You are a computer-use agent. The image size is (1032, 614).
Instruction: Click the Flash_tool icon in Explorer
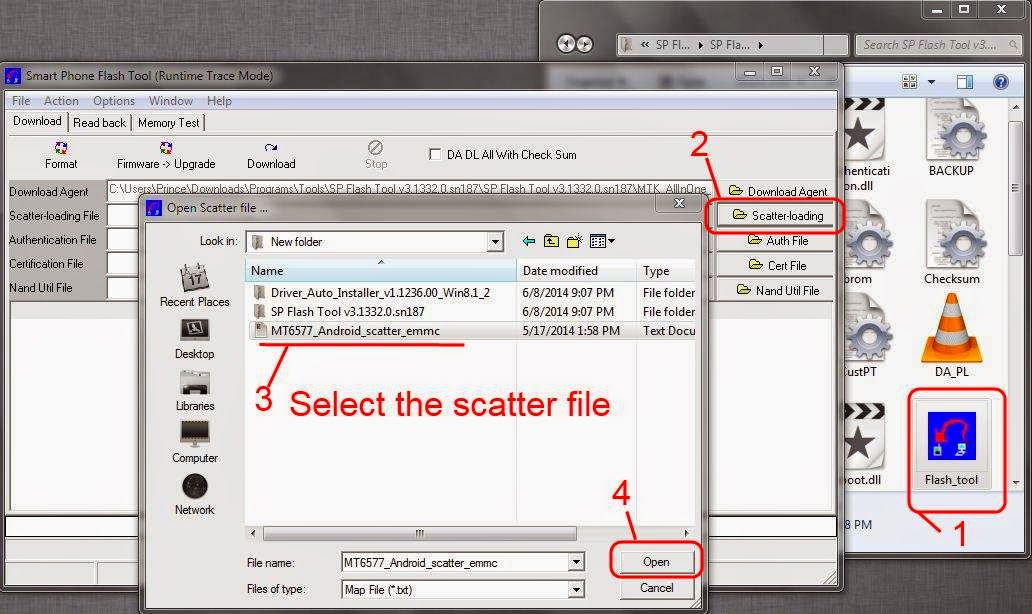click(951, 445)
